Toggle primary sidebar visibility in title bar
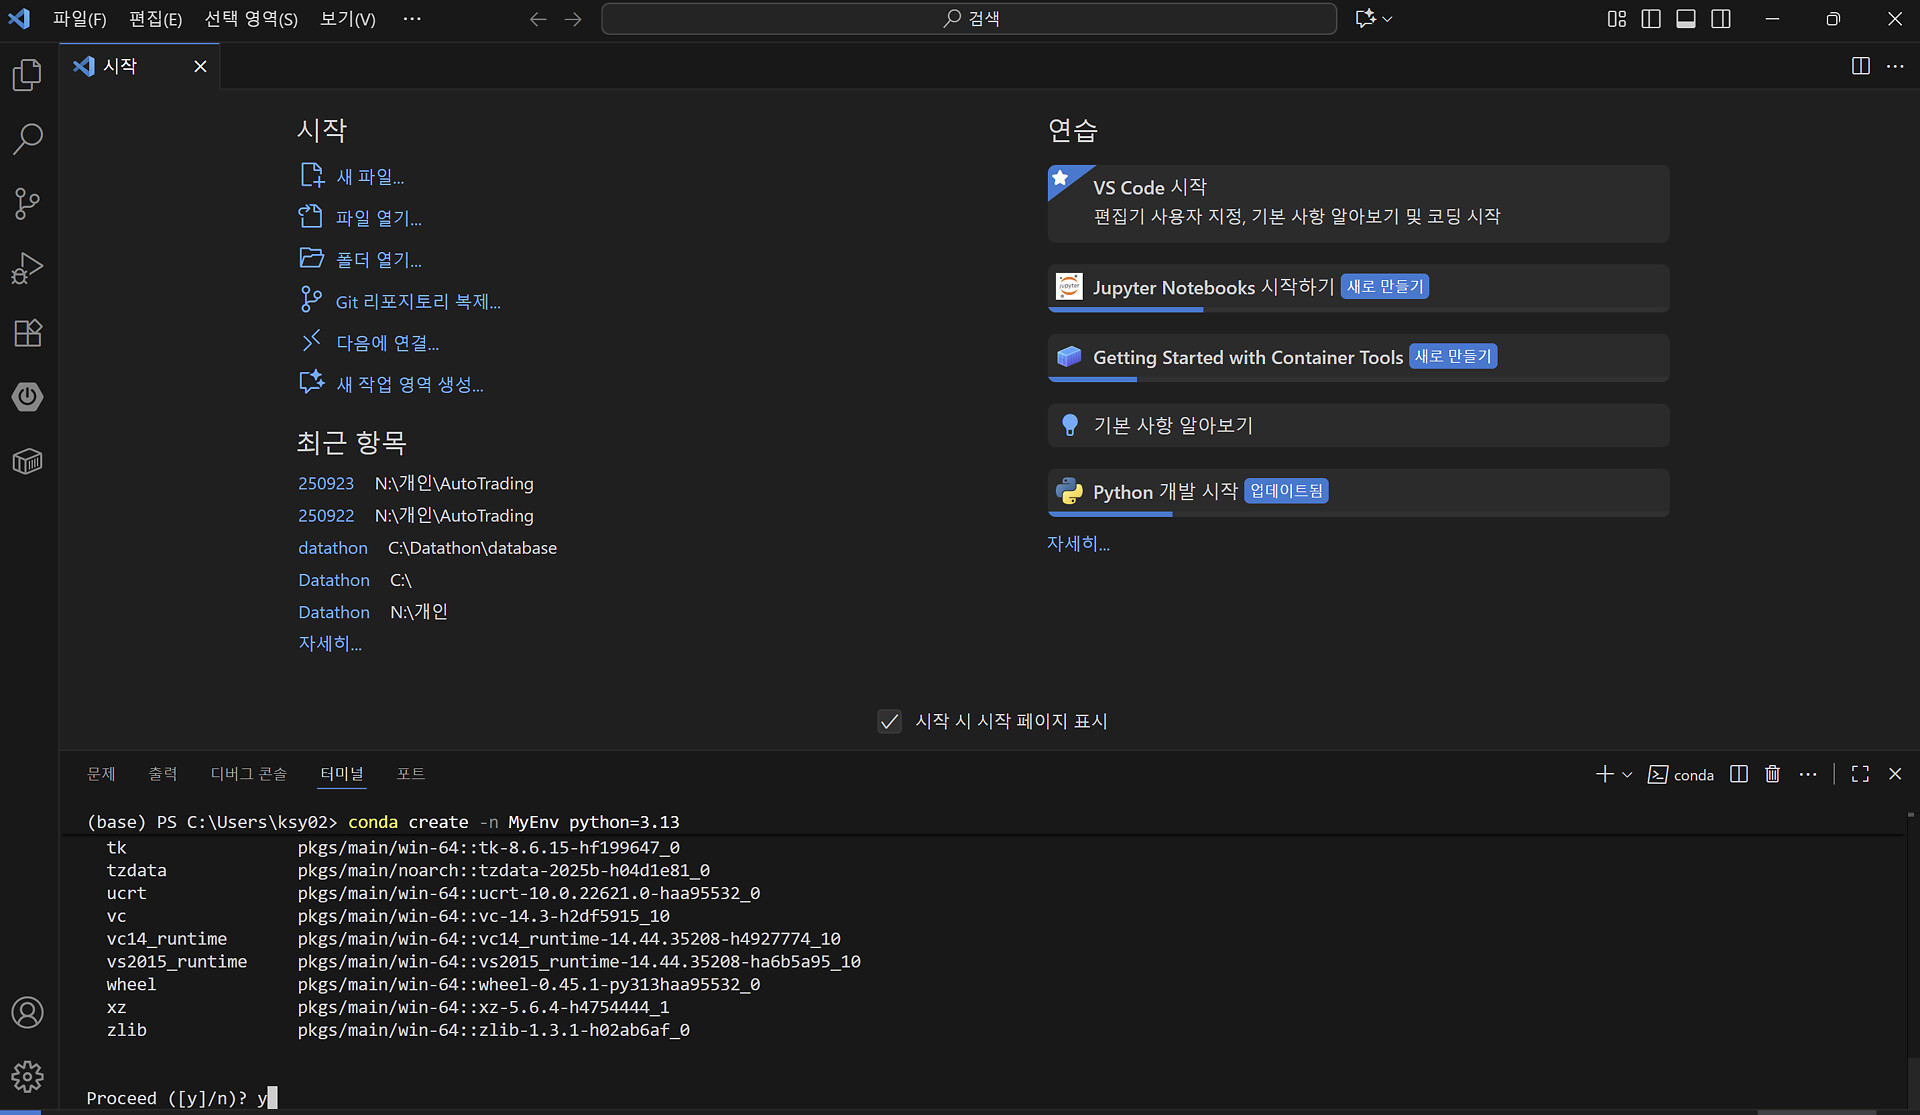The width and height of the screenshot is (1920, 1115). (1651, 19)
